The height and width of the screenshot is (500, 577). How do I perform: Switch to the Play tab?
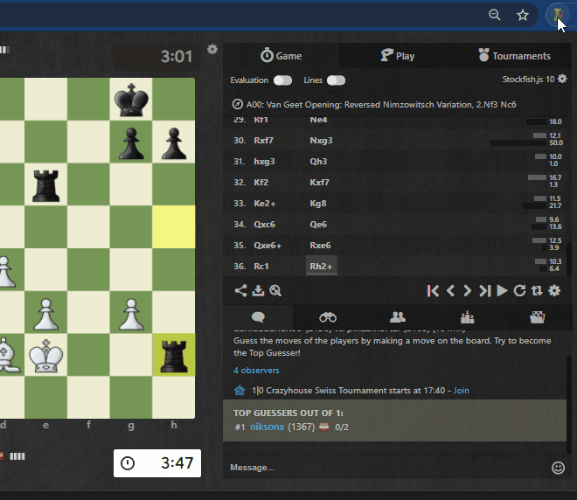(x=397, y=56)
